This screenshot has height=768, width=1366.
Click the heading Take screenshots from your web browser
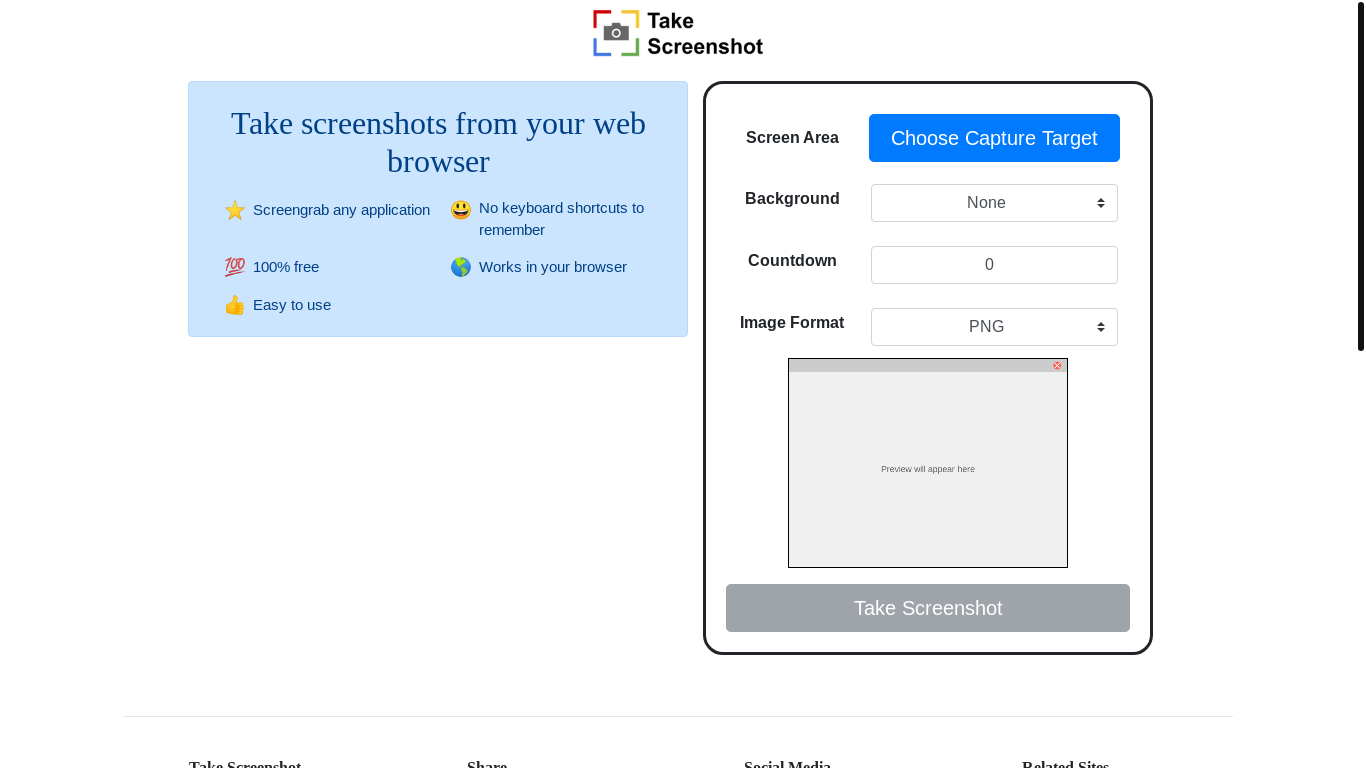click(x=438, y=142)
